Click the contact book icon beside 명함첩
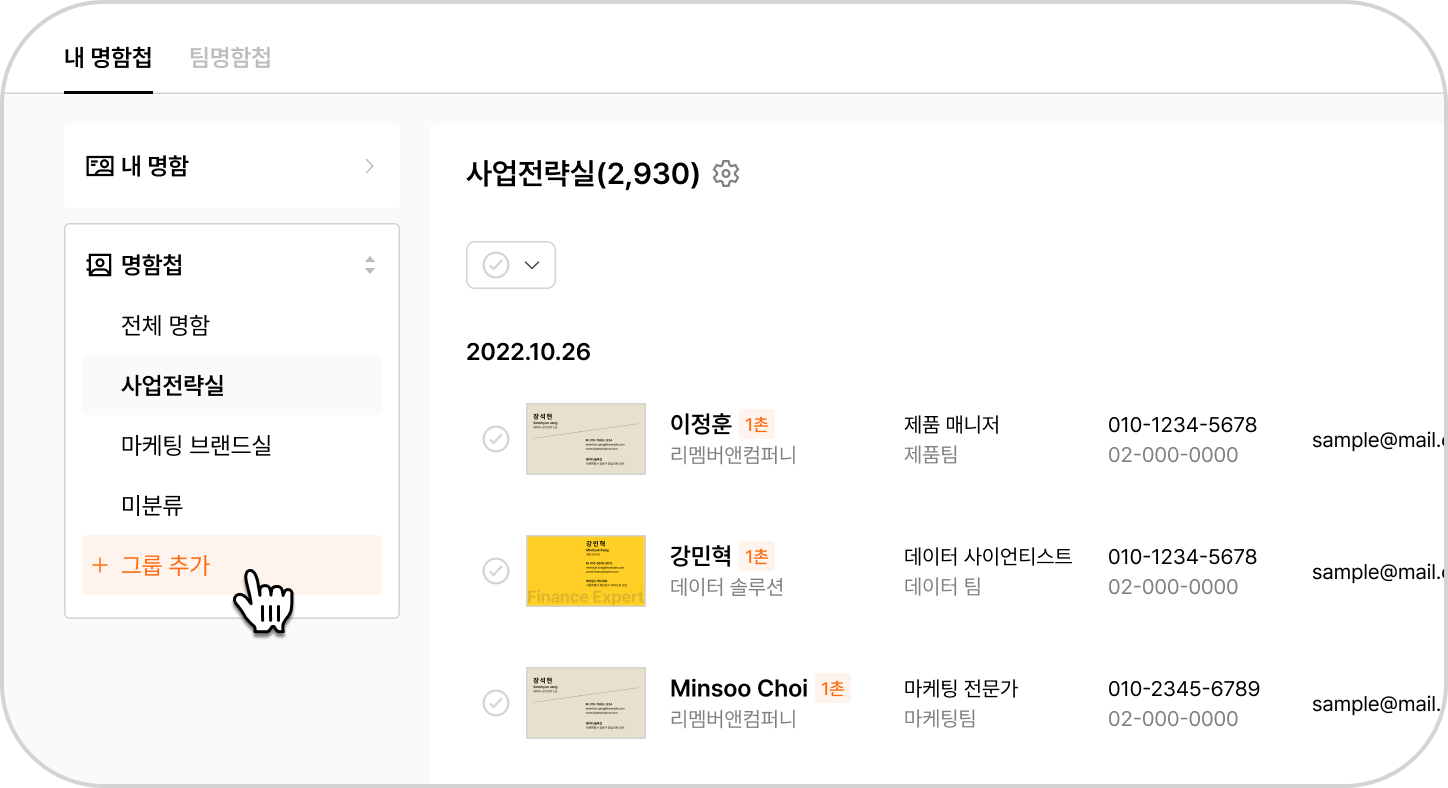The image size is (1448, 788). [x=99, y=265]
